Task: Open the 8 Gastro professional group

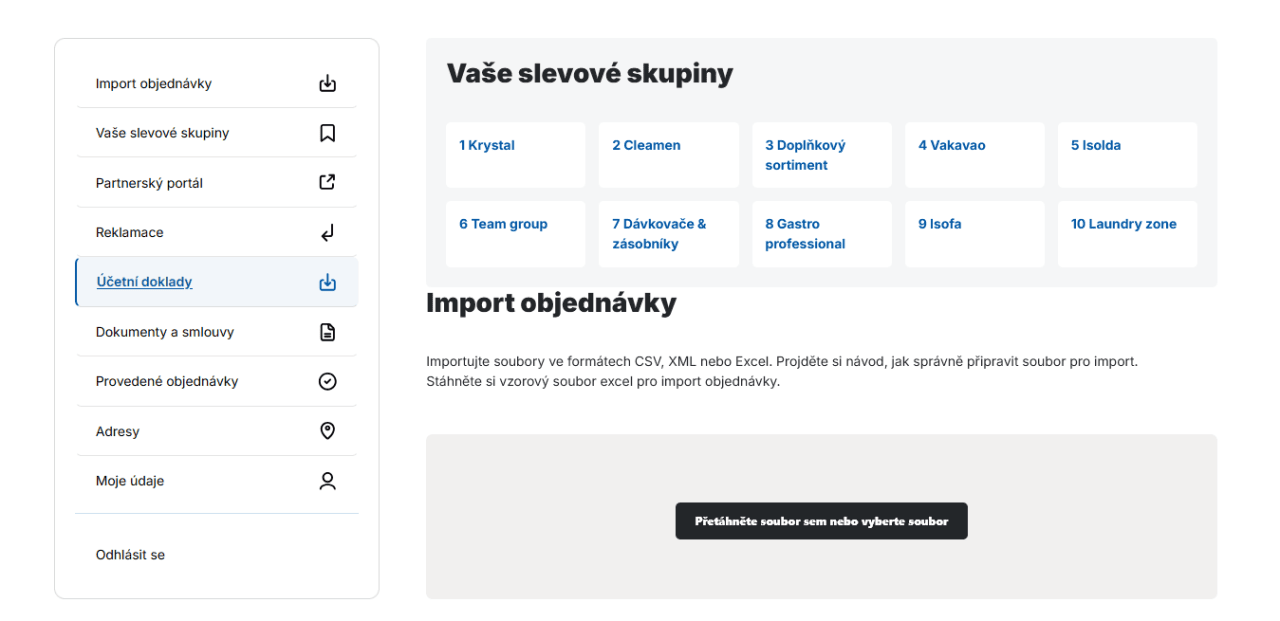Action: 821,234
